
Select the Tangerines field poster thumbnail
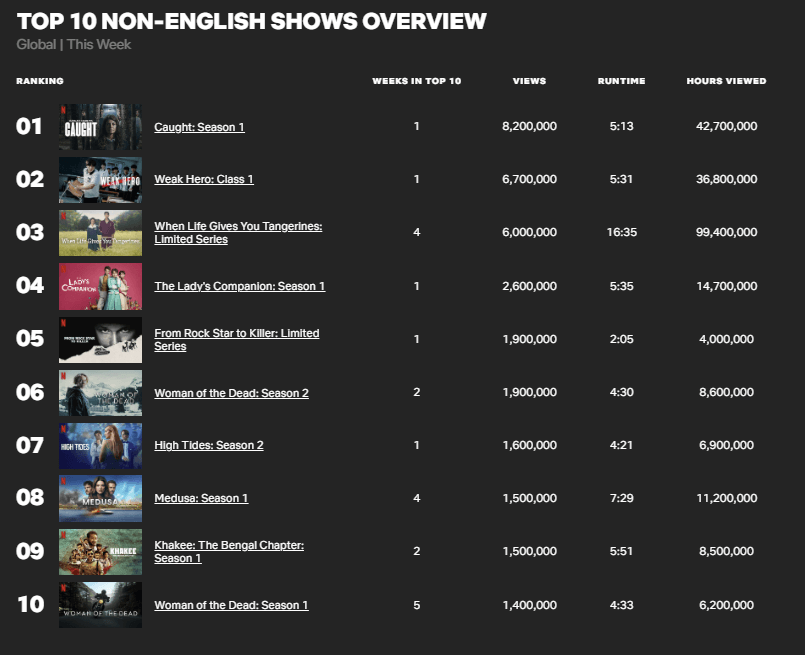coord(101,233)
